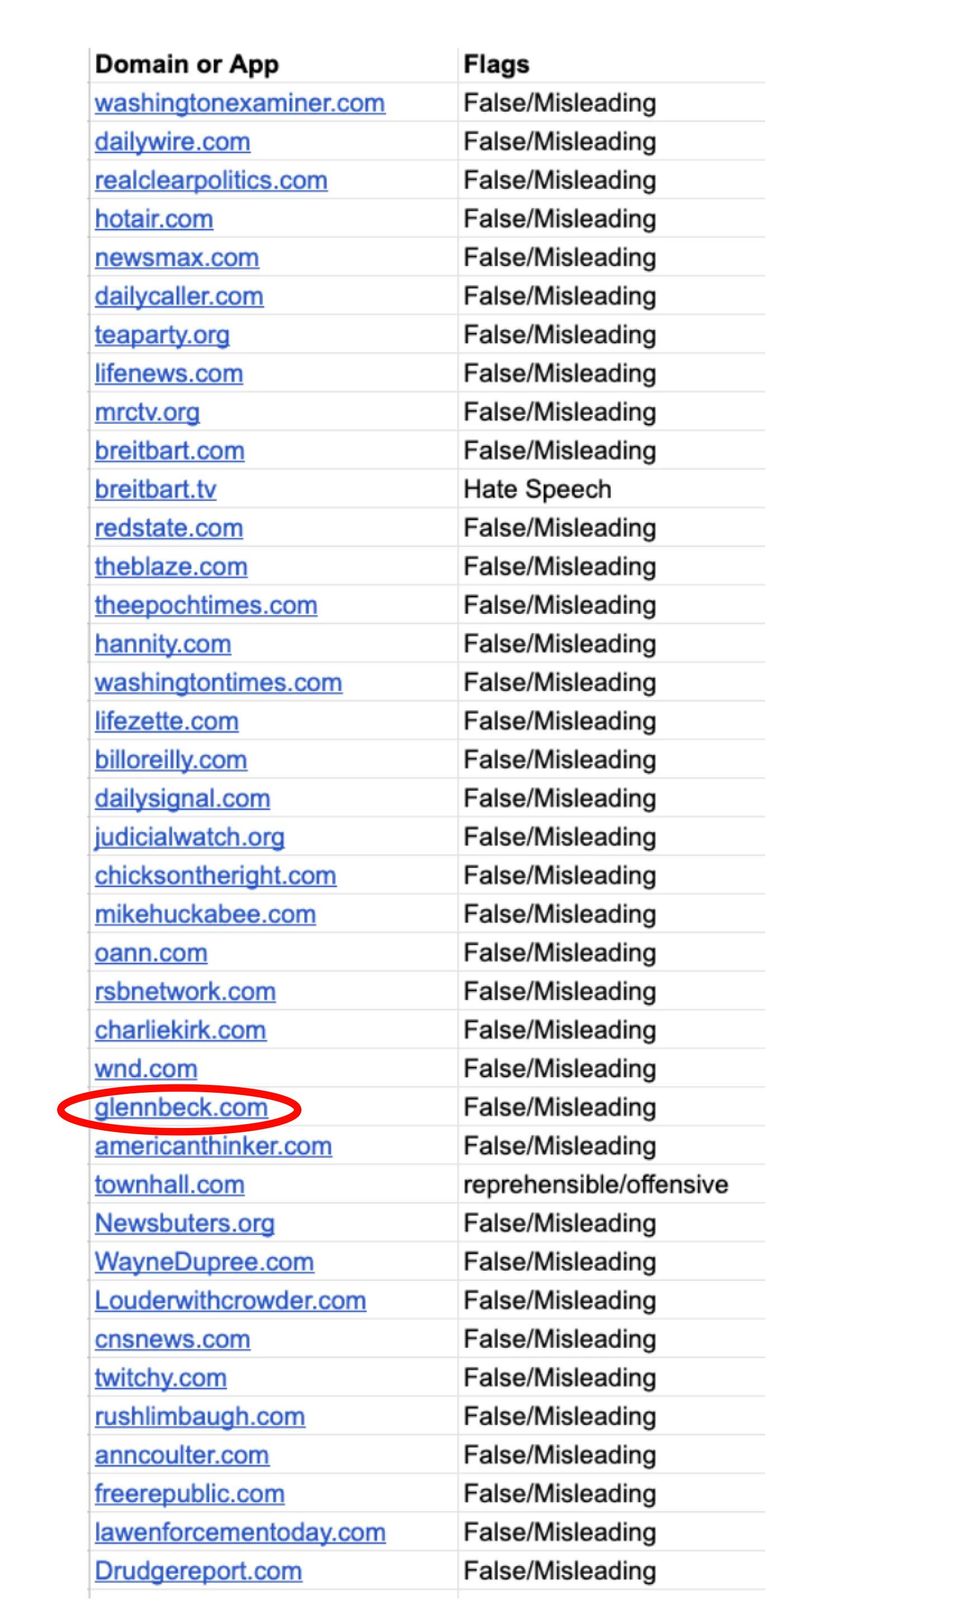Open the judicialwatch.org link
The width and height of the screenshot is (980, 1615).
(189, 837)
